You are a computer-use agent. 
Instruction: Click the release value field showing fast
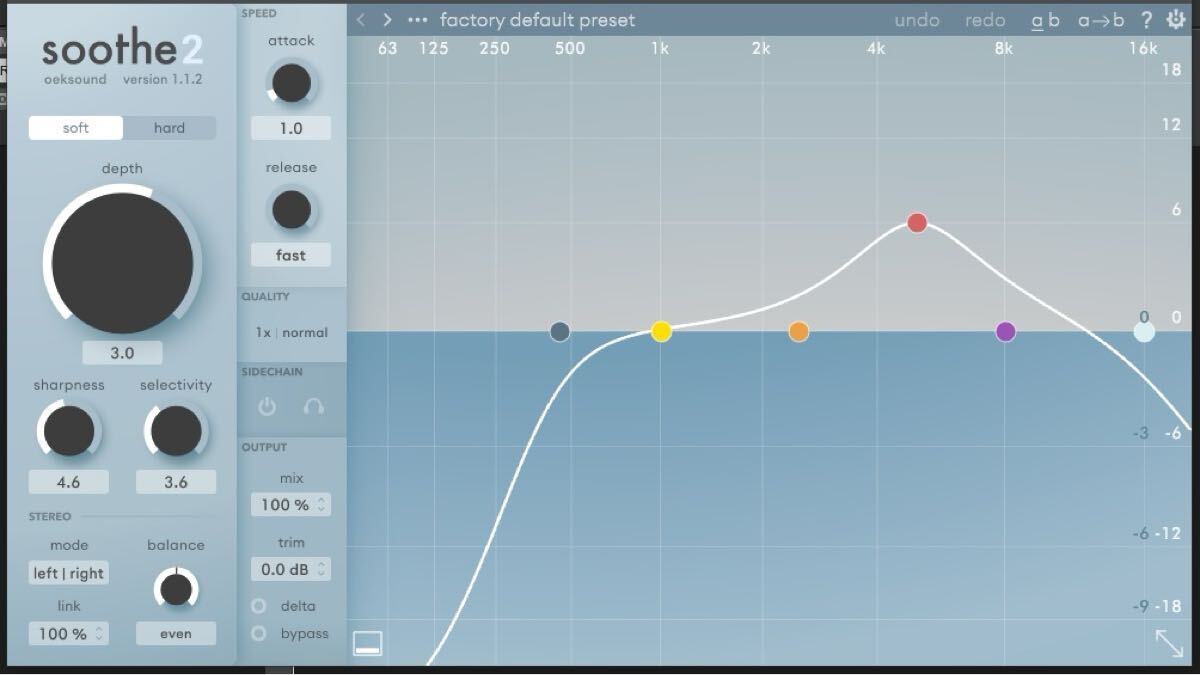tap(291, 255)
